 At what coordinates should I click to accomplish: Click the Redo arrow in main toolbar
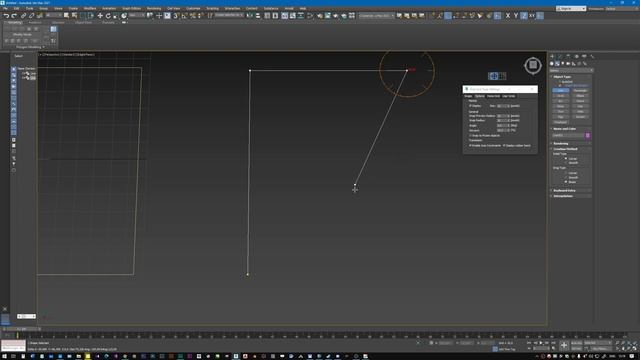14,16
